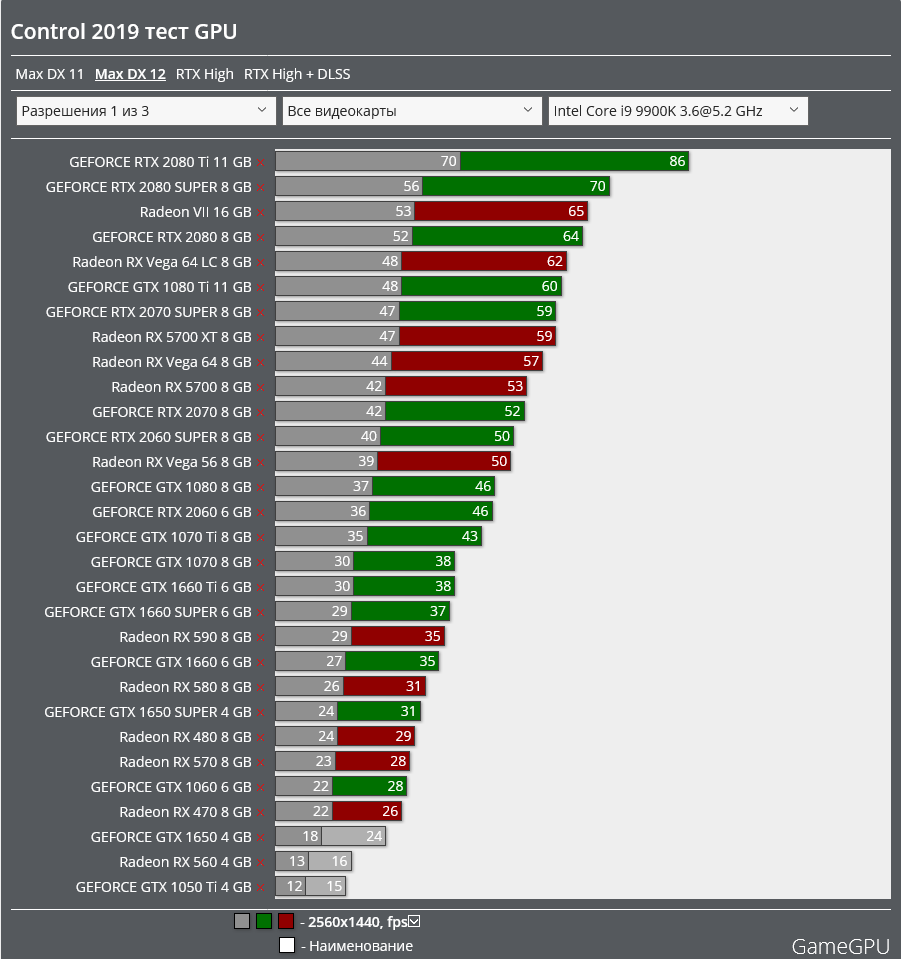Remove GEFORCE GTX 1650 SUPER 4 GB via x
The image size is (901, 959).
[261, 714]
